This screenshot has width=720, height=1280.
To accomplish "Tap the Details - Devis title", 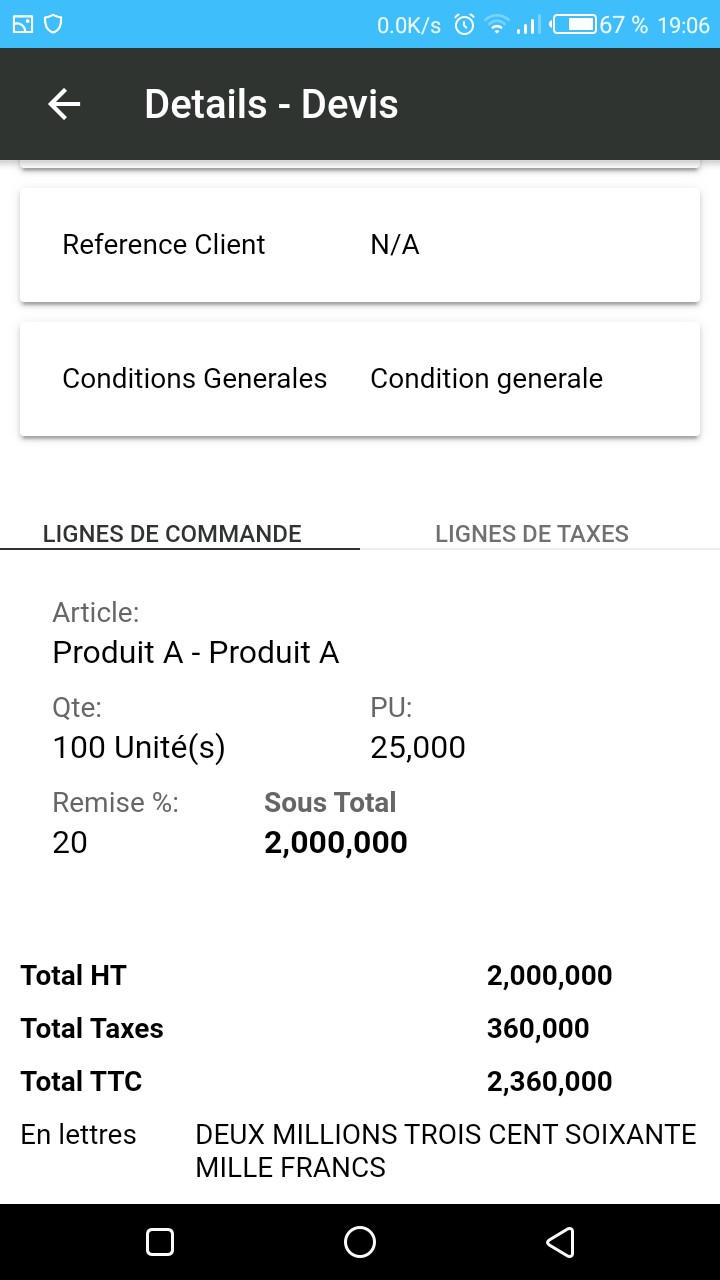I will tap(271, 104).
